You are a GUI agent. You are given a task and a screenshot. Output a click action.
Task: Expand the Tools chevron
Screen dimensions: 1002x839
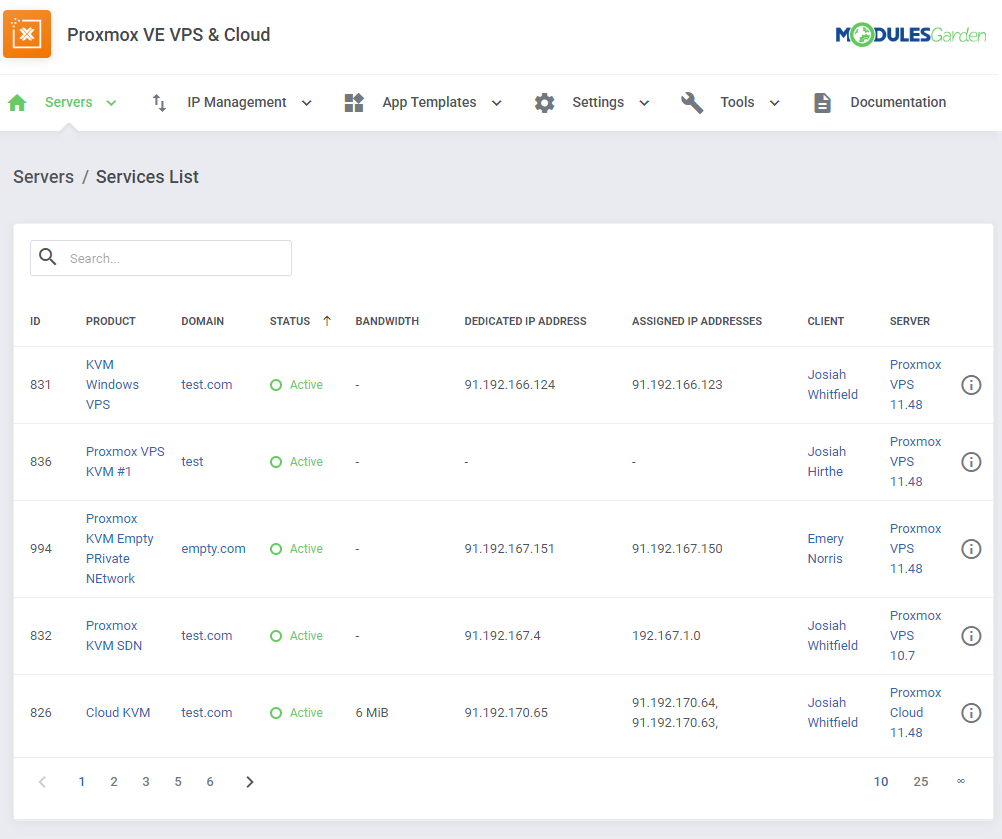tap(775, 102)
